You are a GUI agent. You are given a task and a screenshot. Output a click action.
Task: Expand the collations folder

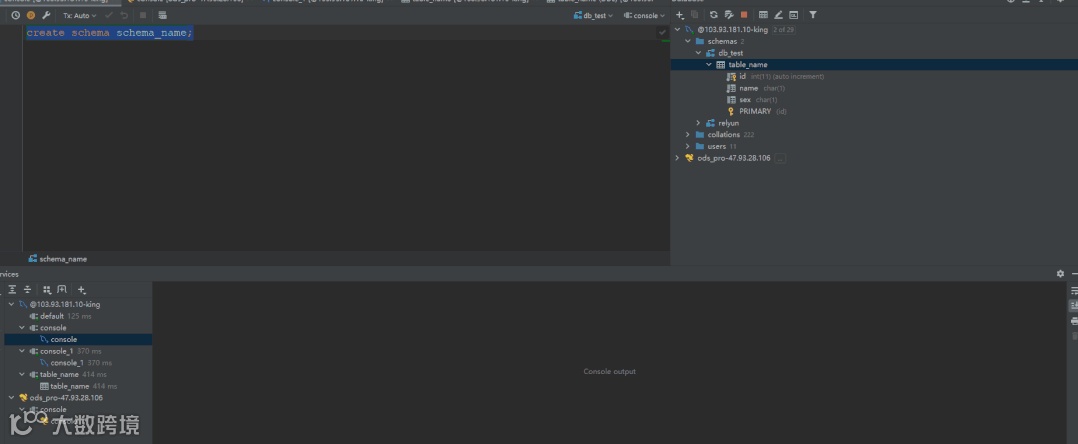(x=688, y=135)
